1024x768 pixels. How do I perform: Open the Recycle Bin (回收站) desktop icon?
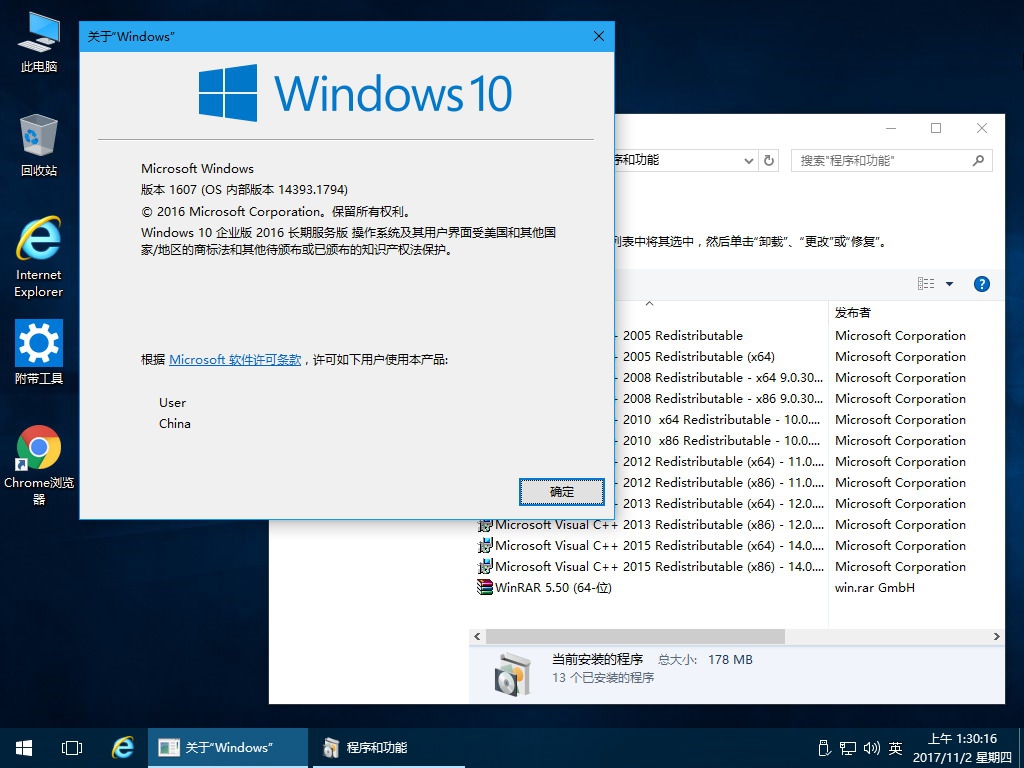39,145
